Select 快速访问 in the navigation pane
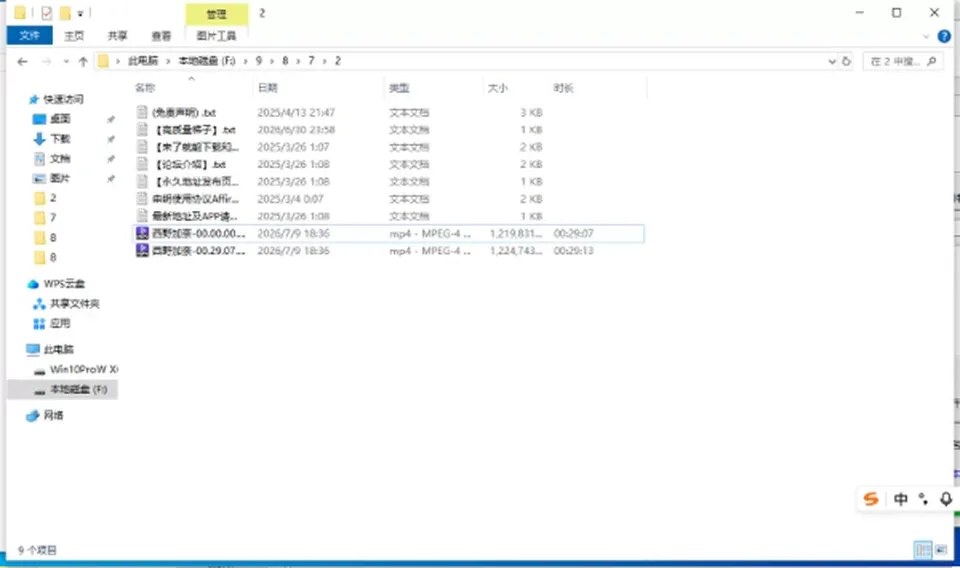Screen dimensions: 960x568 tap(62, 99)
